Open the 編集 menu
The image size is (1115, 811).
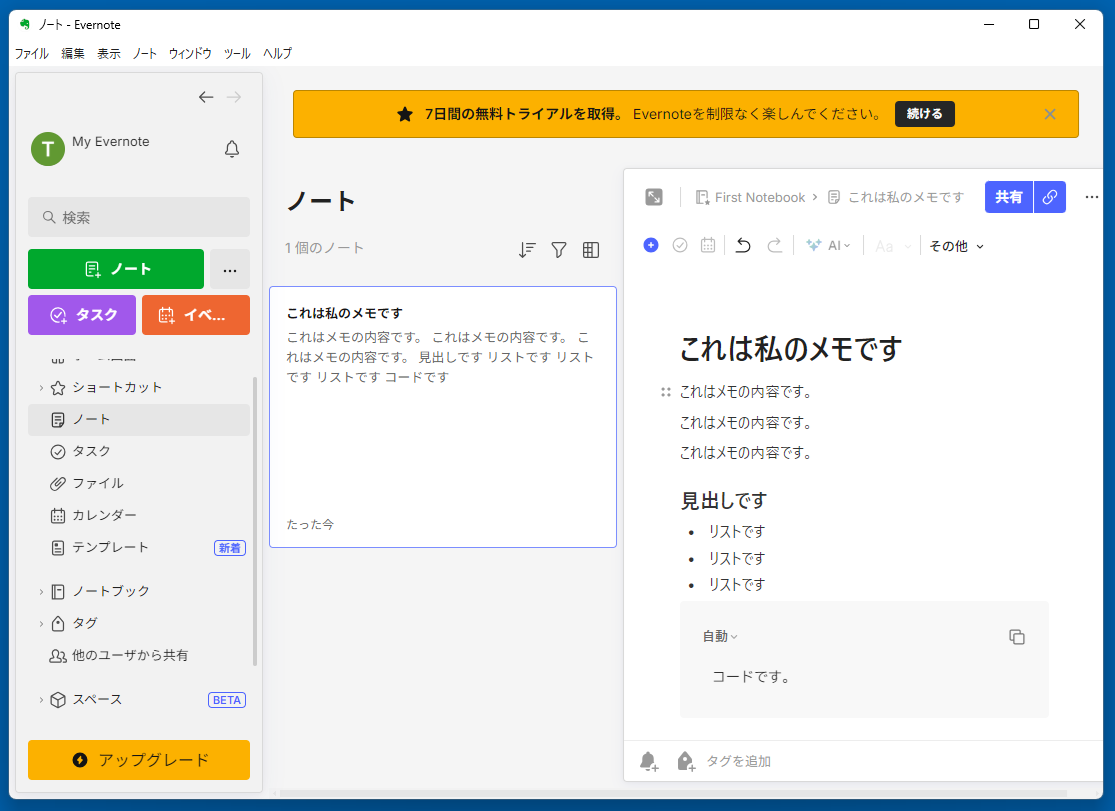pyautogui.click(x=73, y=53)
